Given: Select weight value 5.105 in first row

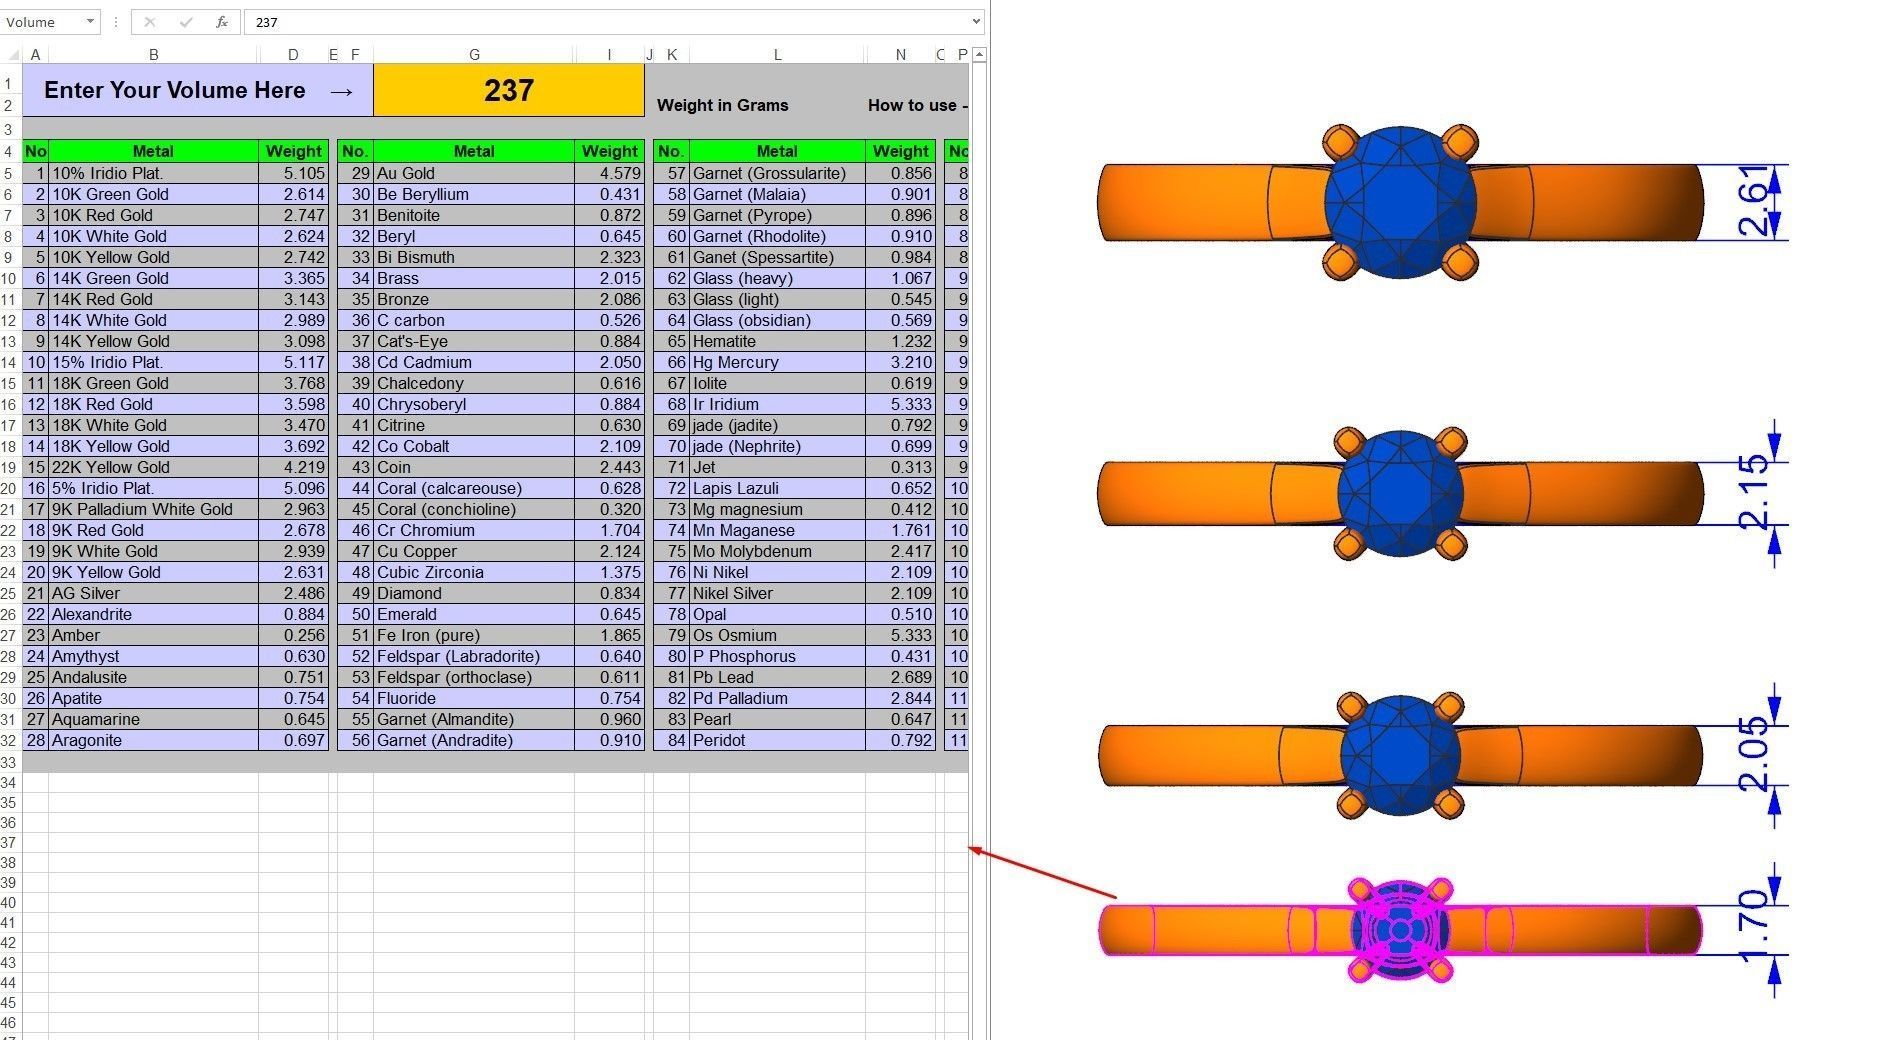Looking at the screenshot, I should click(x=294, y=173).
